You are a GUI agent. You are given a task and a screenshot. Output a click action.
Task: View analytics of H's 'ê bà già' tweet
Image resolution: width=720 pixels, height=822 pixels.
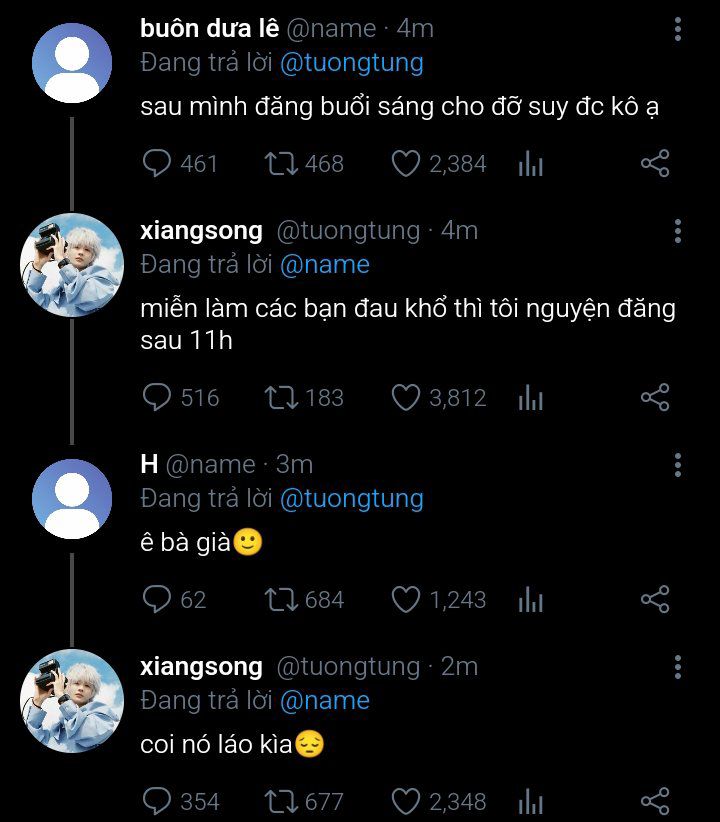point(530,600)
